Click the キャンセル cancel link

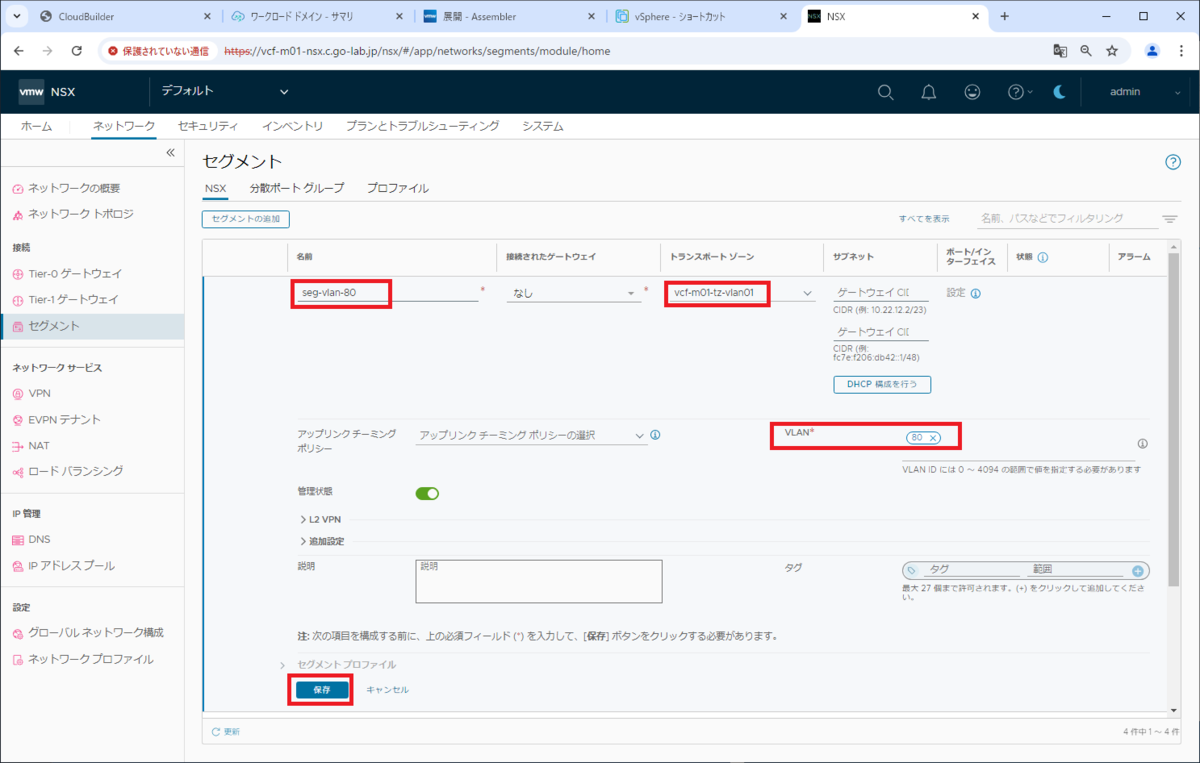click(x=387, y=690)
